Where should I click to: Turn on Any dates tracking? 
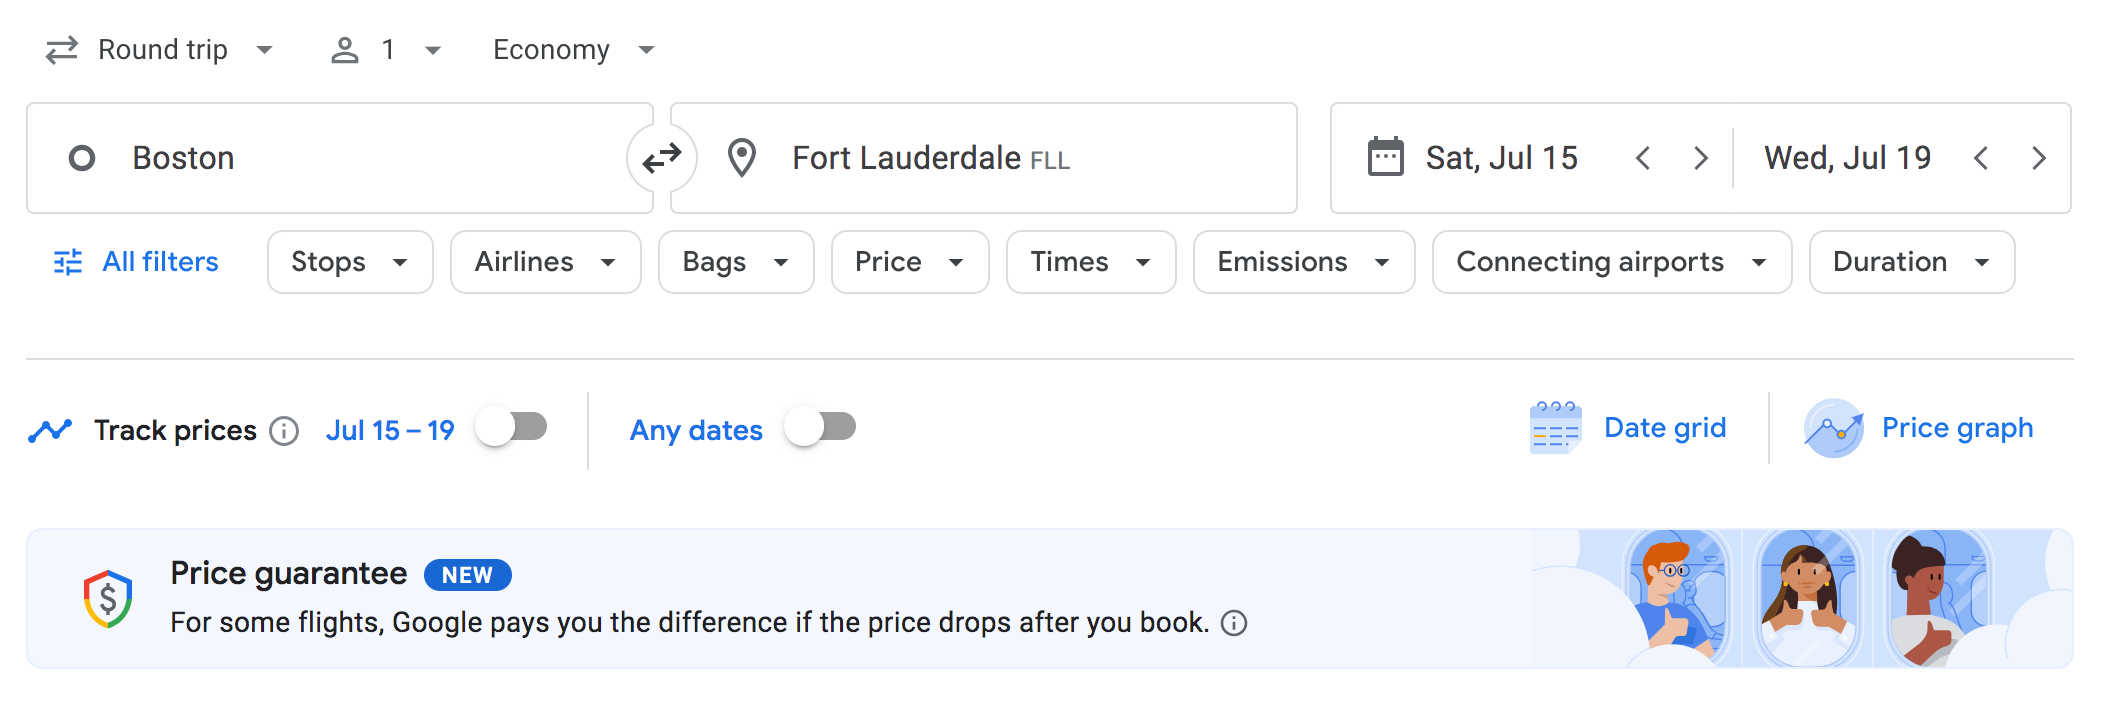click(820, 428)
